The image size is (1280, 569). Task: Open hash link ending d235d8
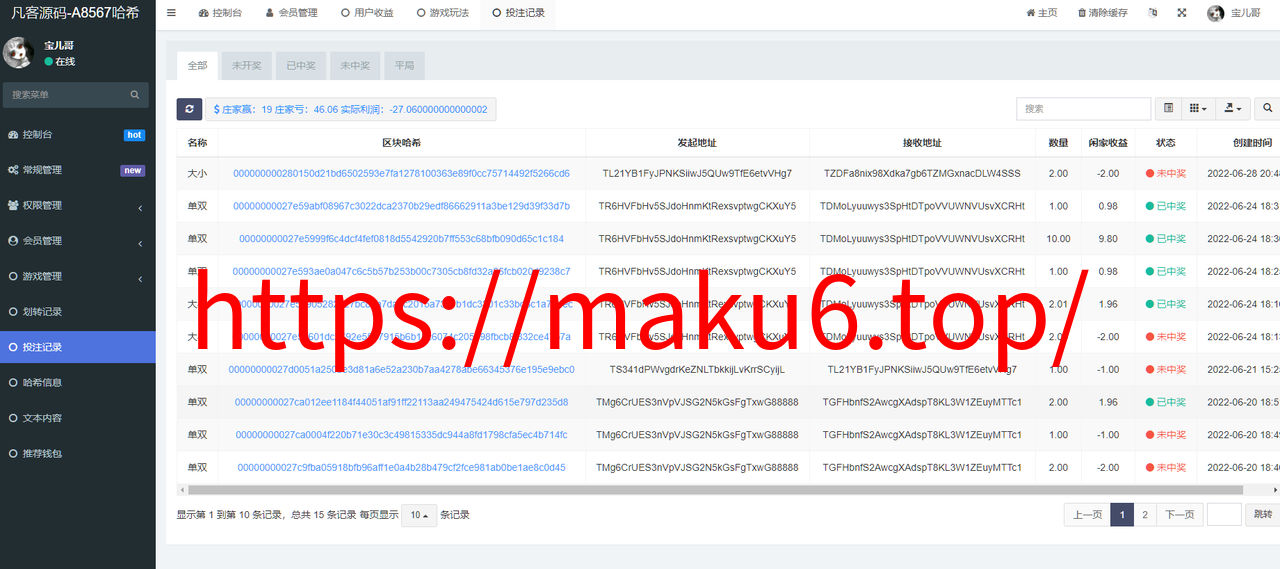[401, 402]
